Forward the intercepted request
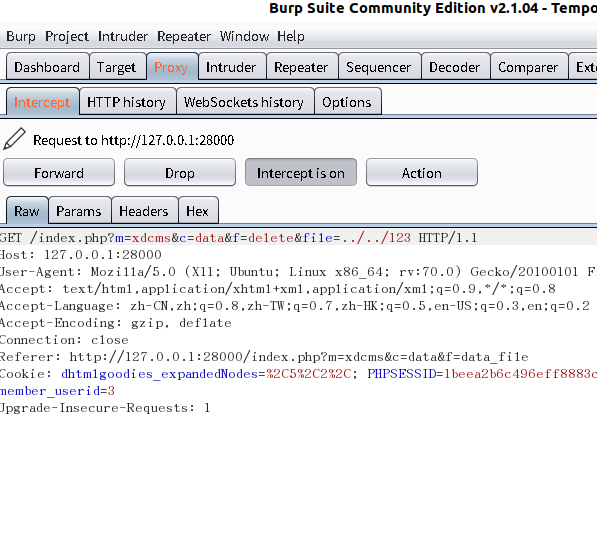The height and width of the screenshot is (552, 597). point(59,173)
